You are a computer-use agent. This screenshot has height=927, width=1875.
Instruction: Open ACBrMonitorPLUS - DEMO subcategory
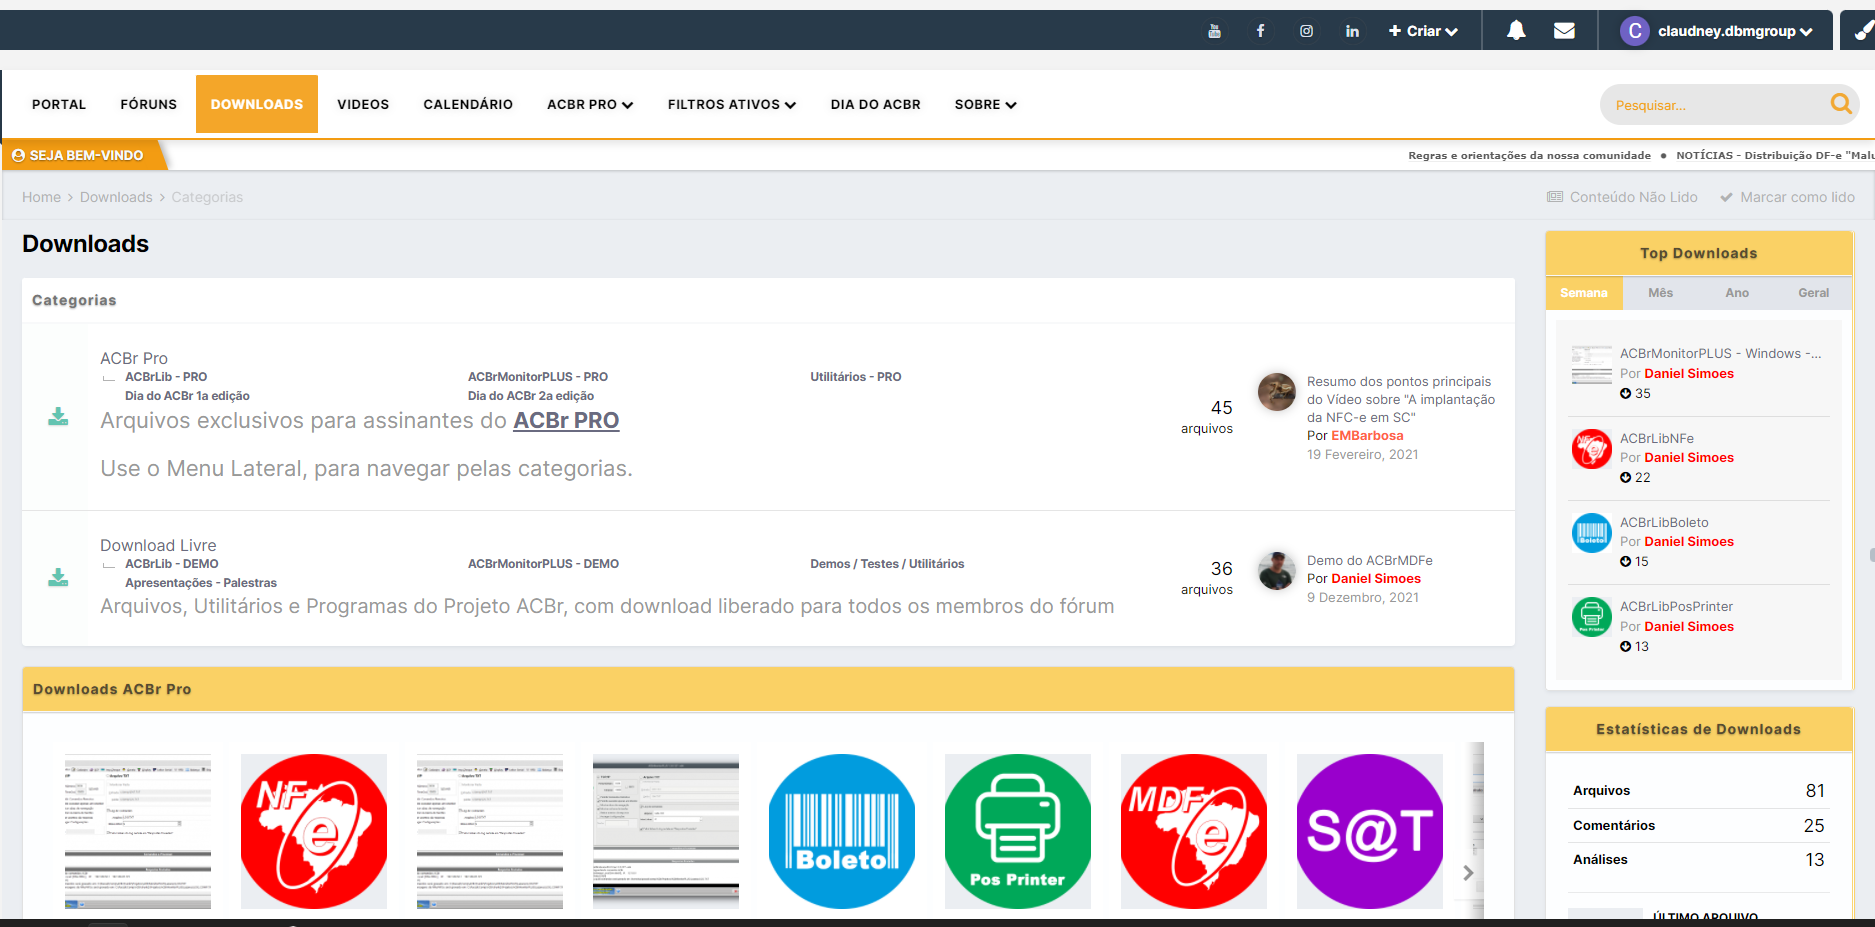(543, 564)
